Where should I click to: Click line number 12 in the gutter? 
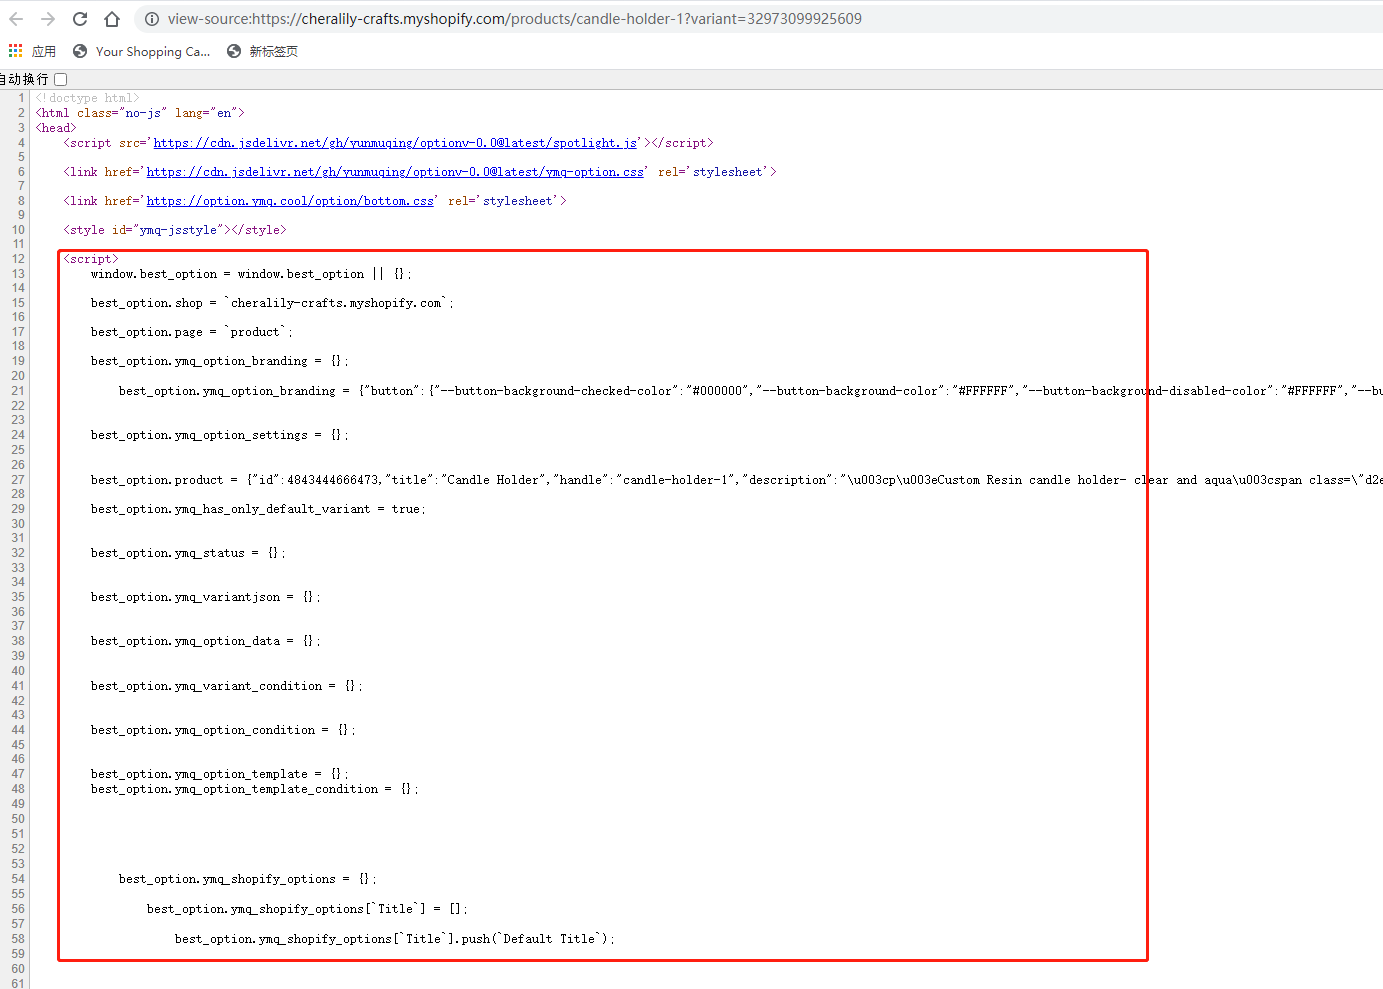click(x=17, y=258)
